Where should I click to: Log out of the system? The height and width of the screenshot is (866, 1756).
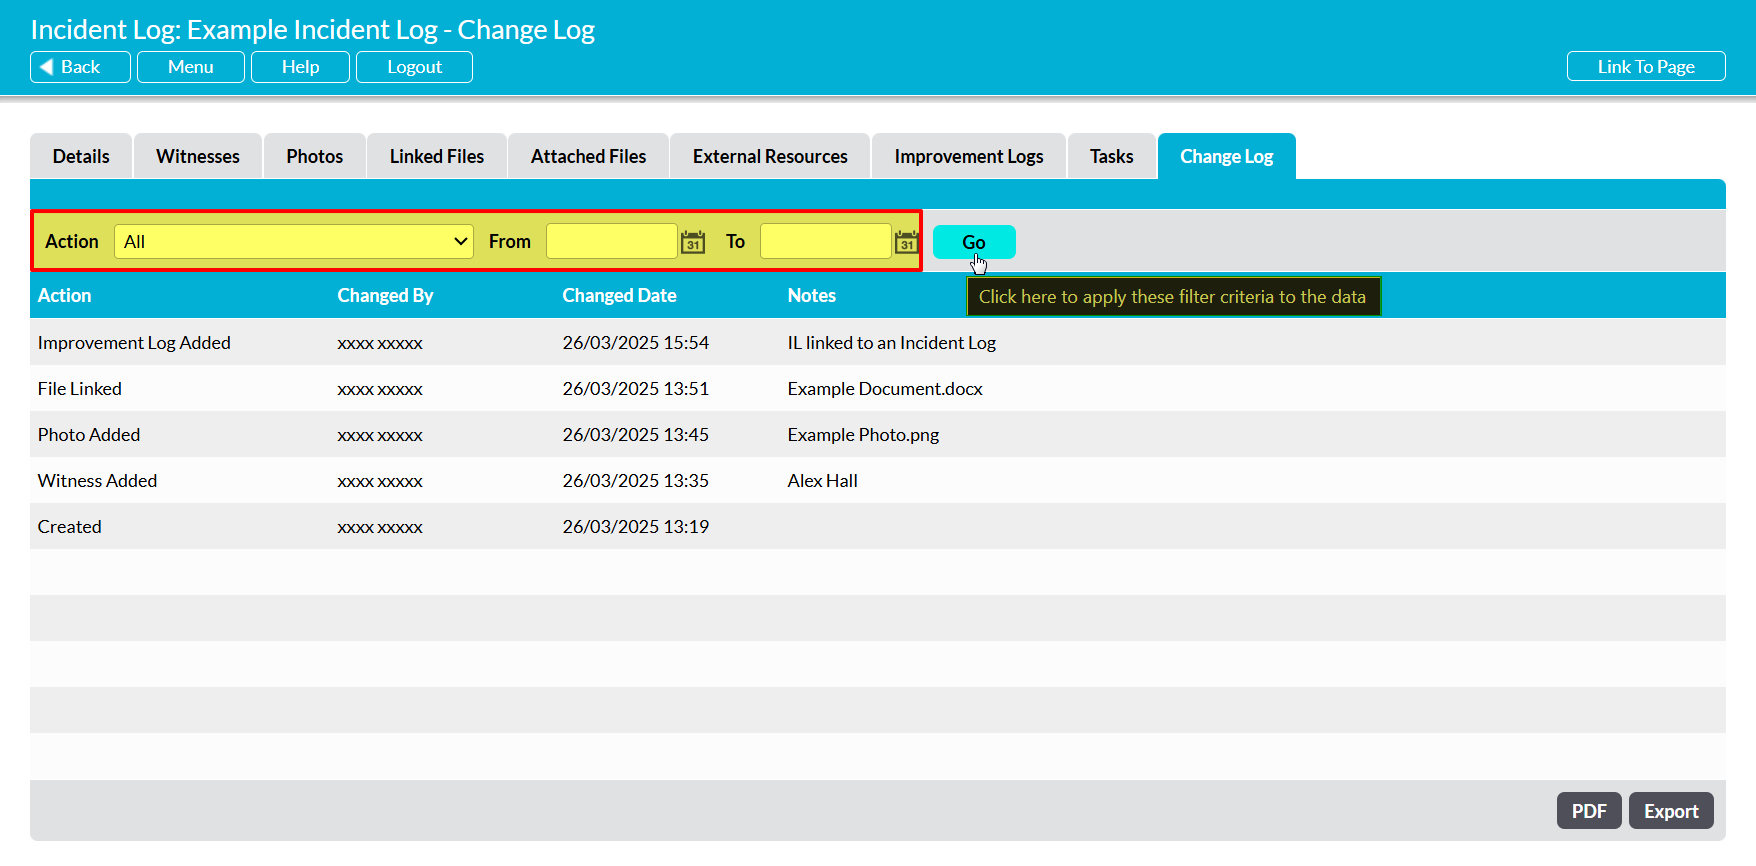point(414,67)
